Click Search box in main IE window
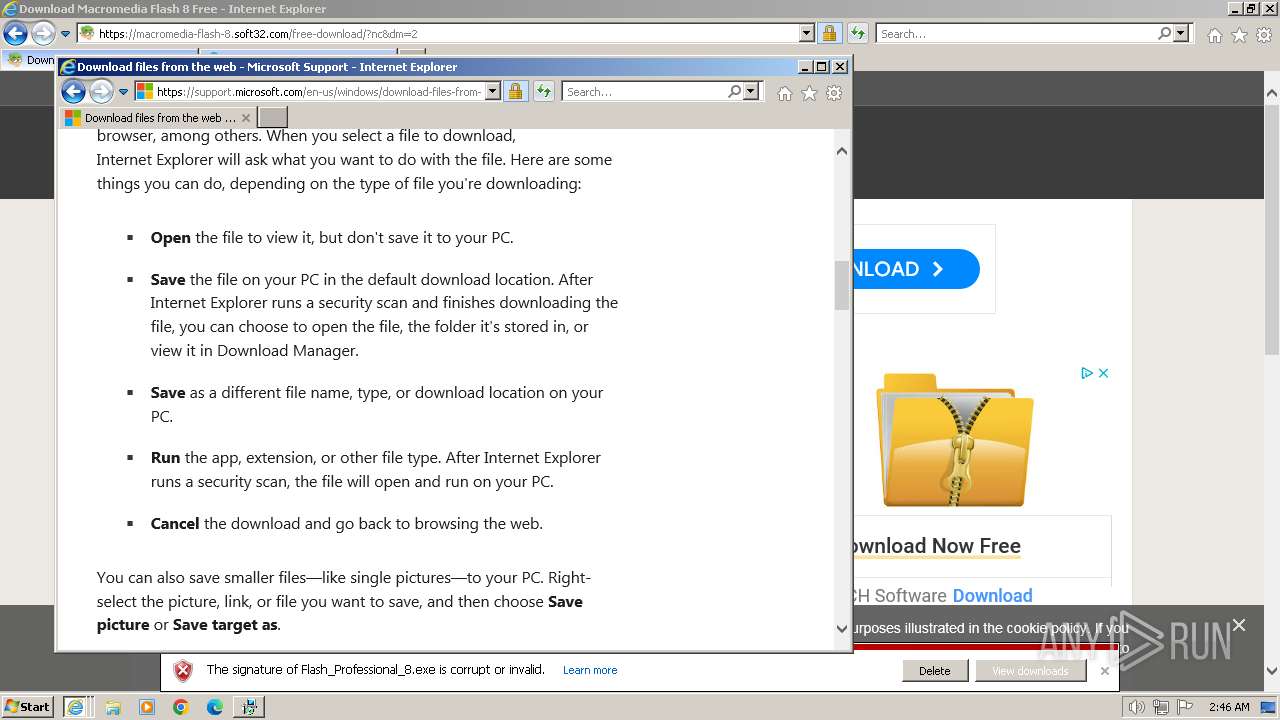The height and width of the screenshot is (720, 1280). 1016,34
